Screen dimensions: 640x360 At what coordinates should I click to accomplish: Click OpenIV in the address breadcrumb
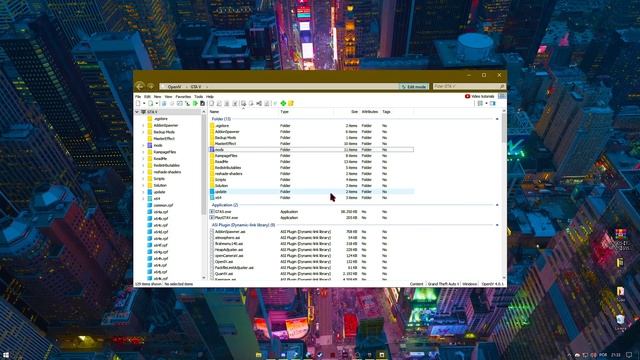click(174, 87)
